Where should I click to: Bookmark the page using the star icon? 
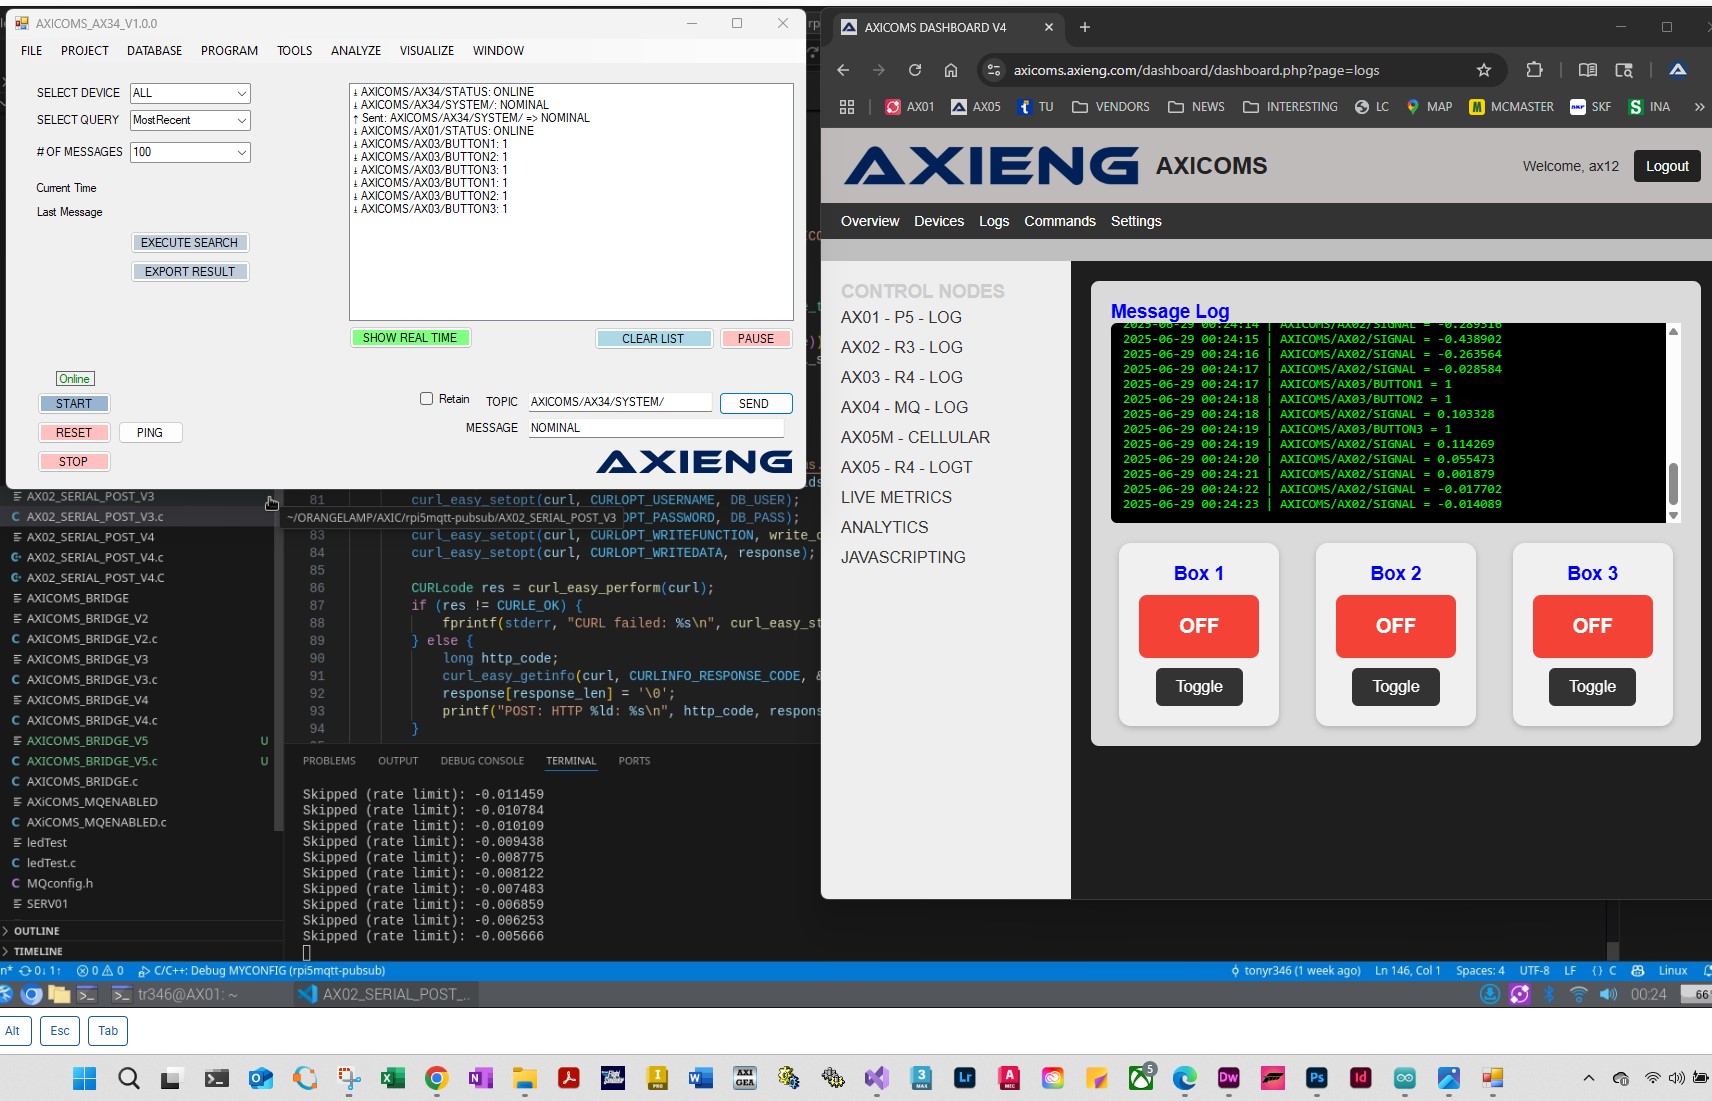click(1484, 70)
